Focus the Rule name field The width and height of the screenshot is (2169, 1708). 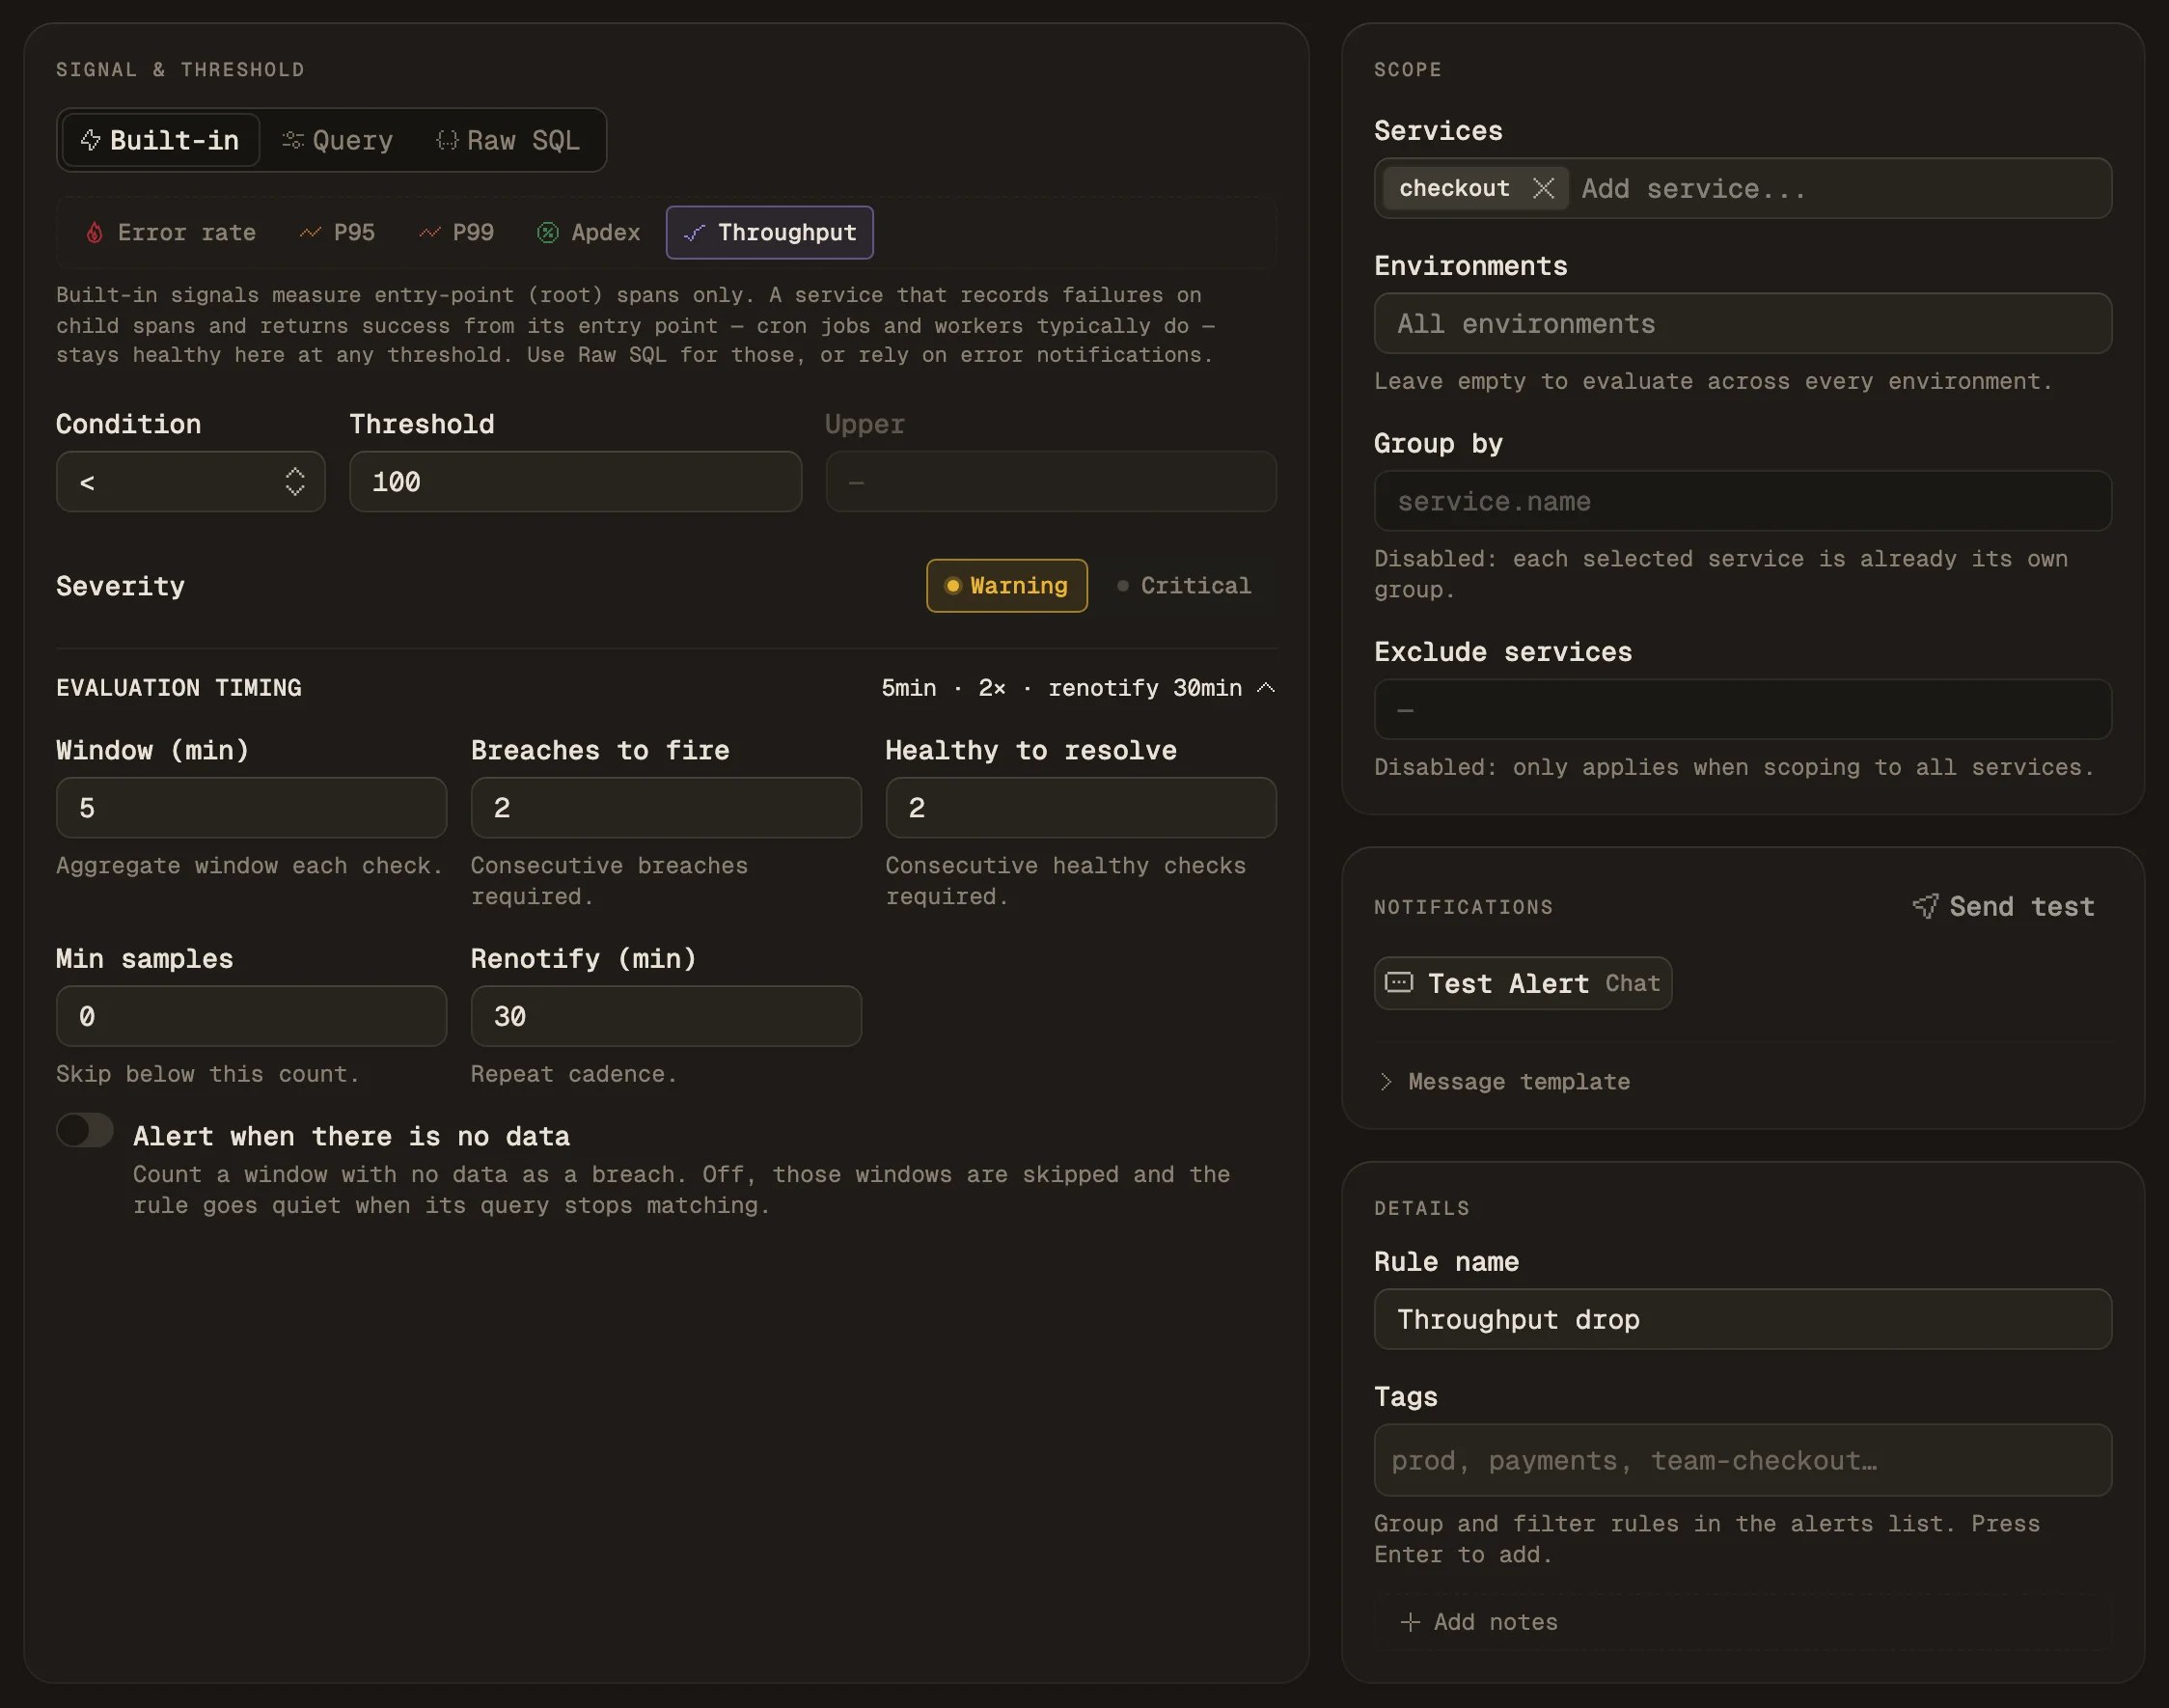(1742, 1319)
